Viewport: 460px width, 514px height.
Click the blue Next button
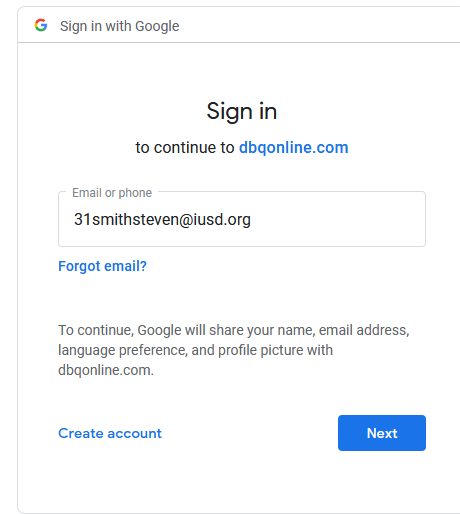(382, 433)
